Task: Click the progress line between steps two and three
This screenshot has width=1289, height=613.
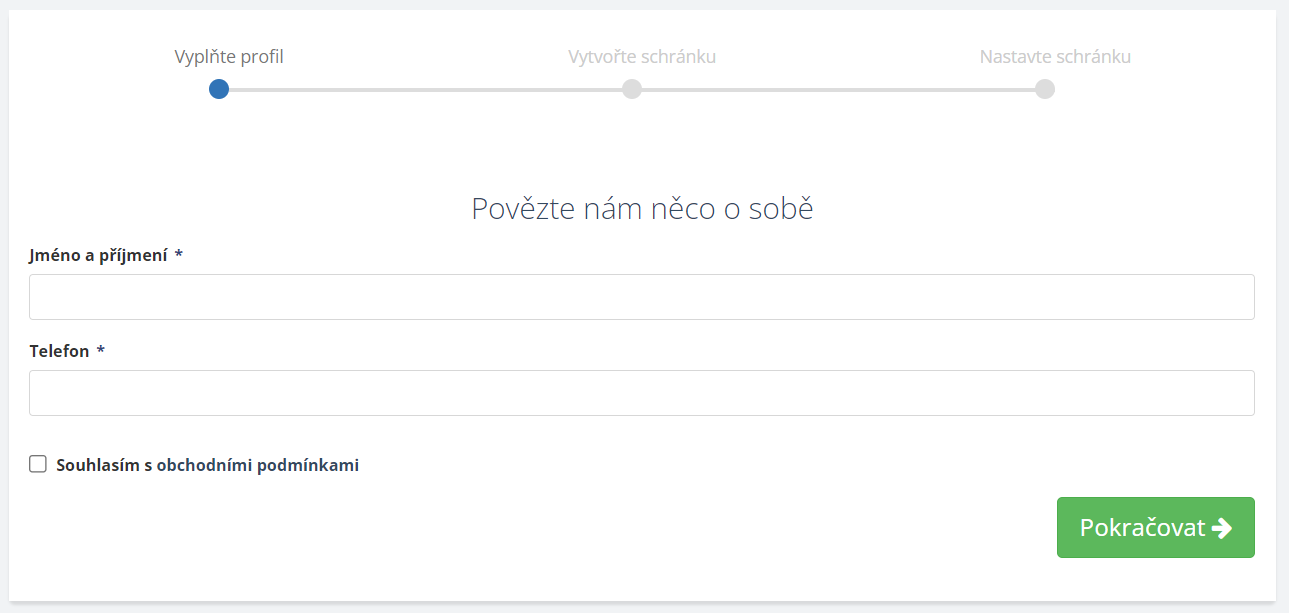Action: coord(838,89)
